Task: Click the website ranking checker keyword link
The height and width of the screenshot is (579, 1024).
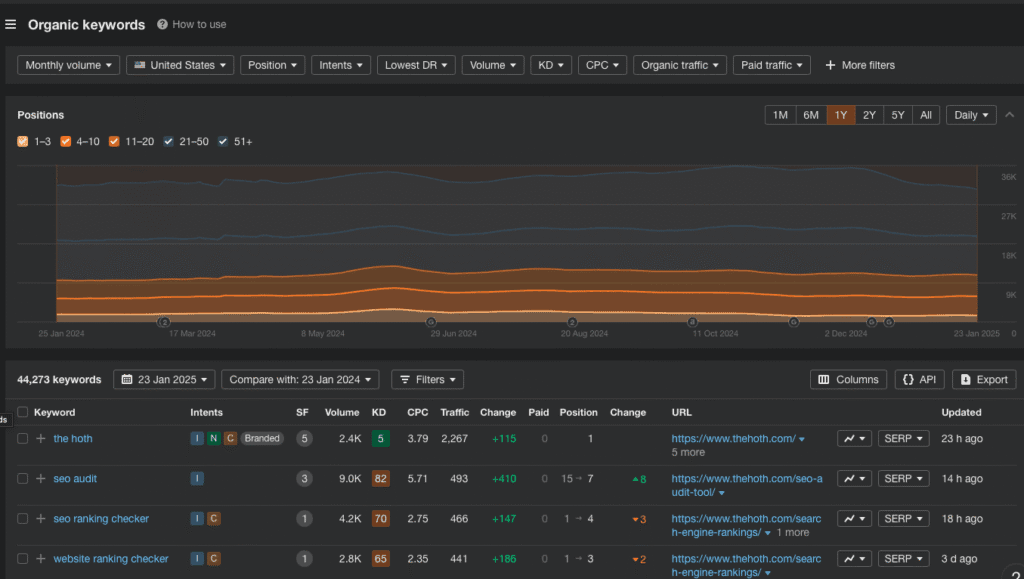Action: (x=111, y=559)
